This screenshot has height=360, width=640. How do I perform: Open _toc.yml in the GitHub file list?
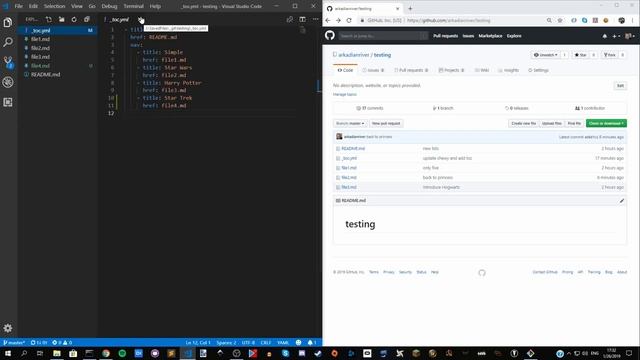tap(349, 158)
